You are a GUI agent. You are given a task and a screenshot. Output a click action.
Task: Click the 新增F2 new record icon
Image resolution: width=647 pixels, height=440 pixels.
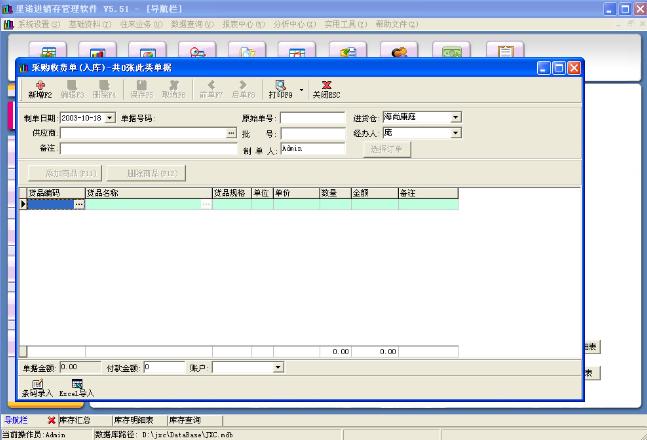(40, 89)
